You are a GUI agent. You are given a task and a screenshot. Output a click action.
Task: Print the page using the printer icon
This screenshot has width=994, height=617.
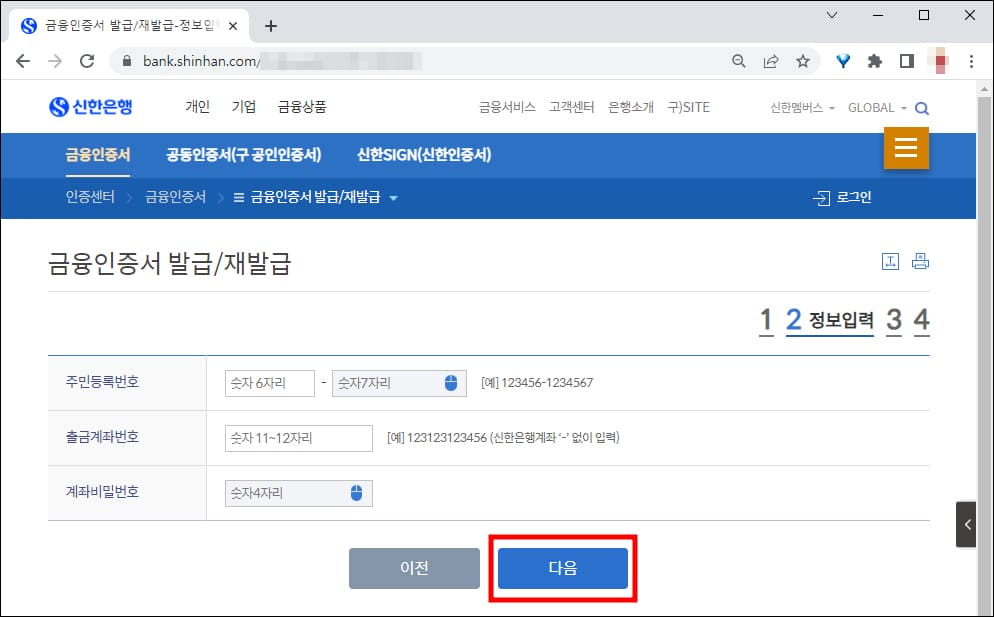pyautogui.click(x=920, y=260)
